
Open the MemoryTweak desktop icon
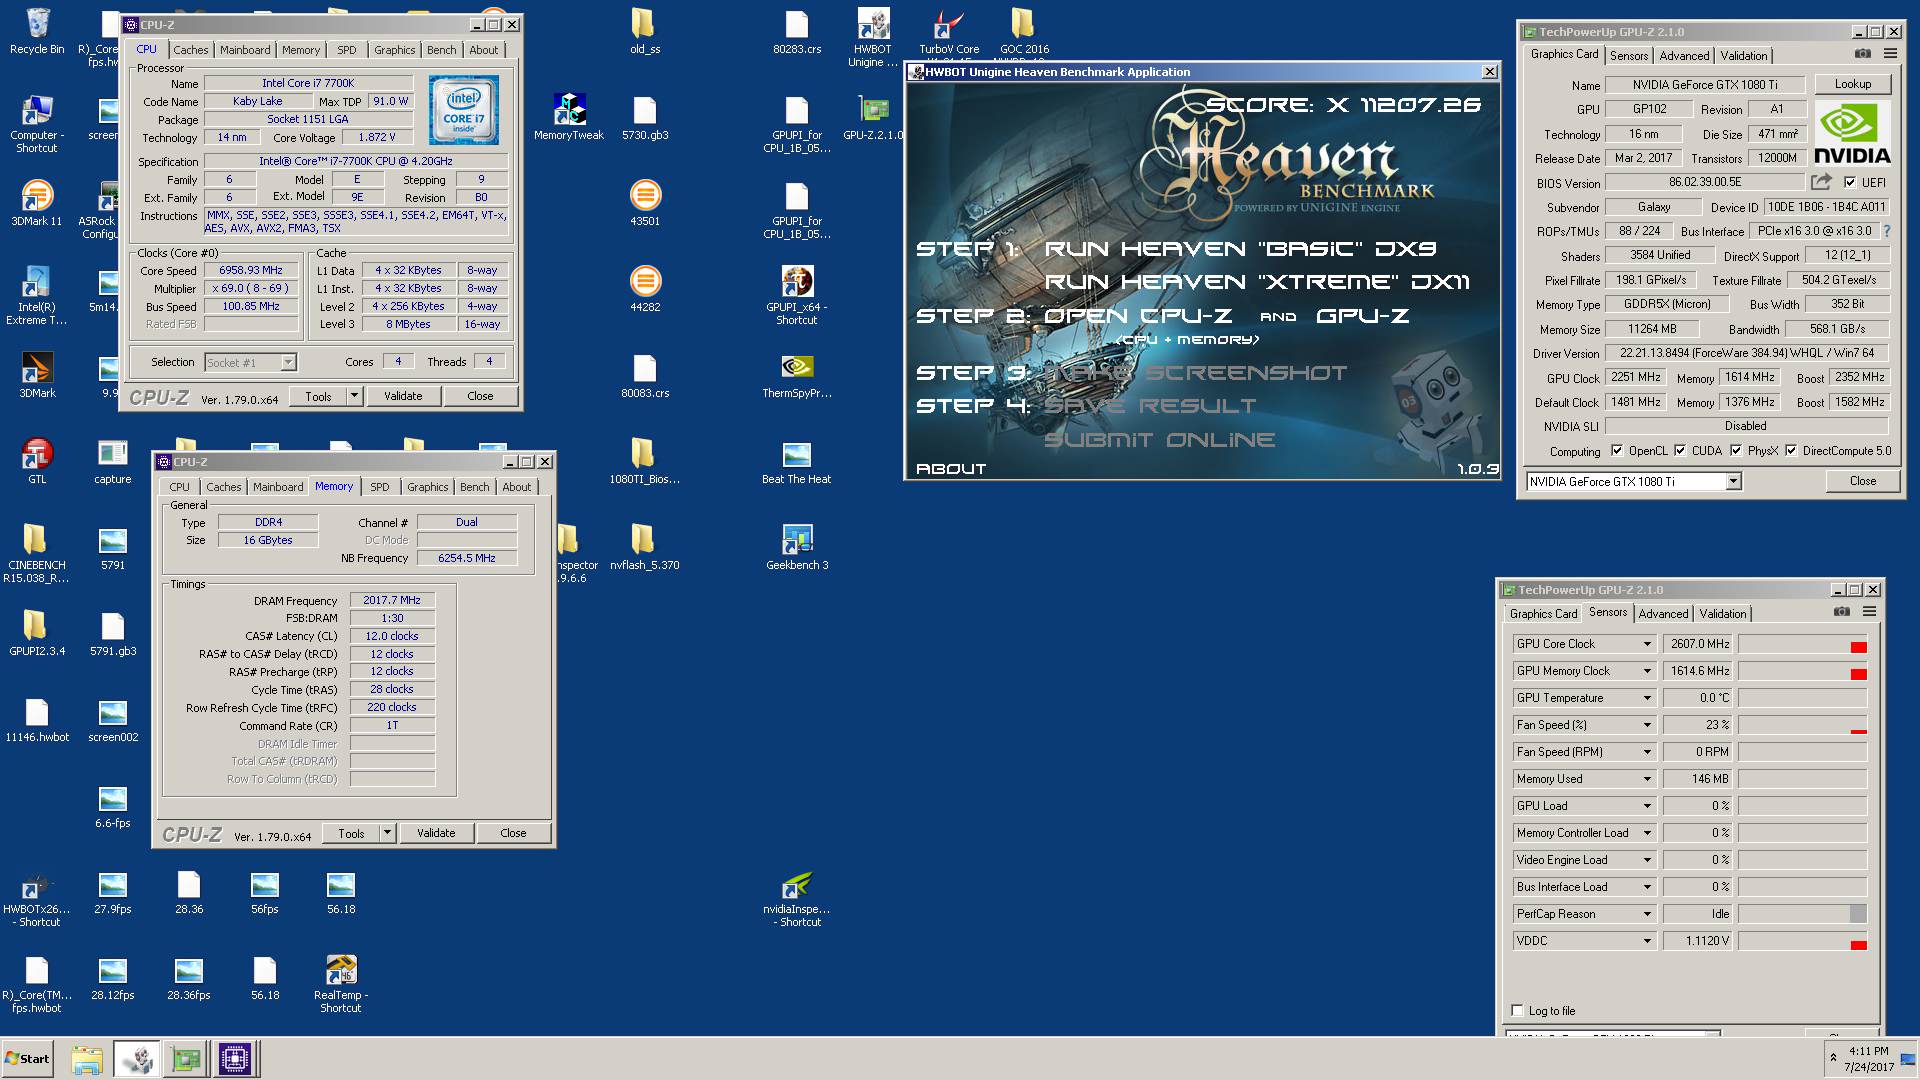(569, 117)
